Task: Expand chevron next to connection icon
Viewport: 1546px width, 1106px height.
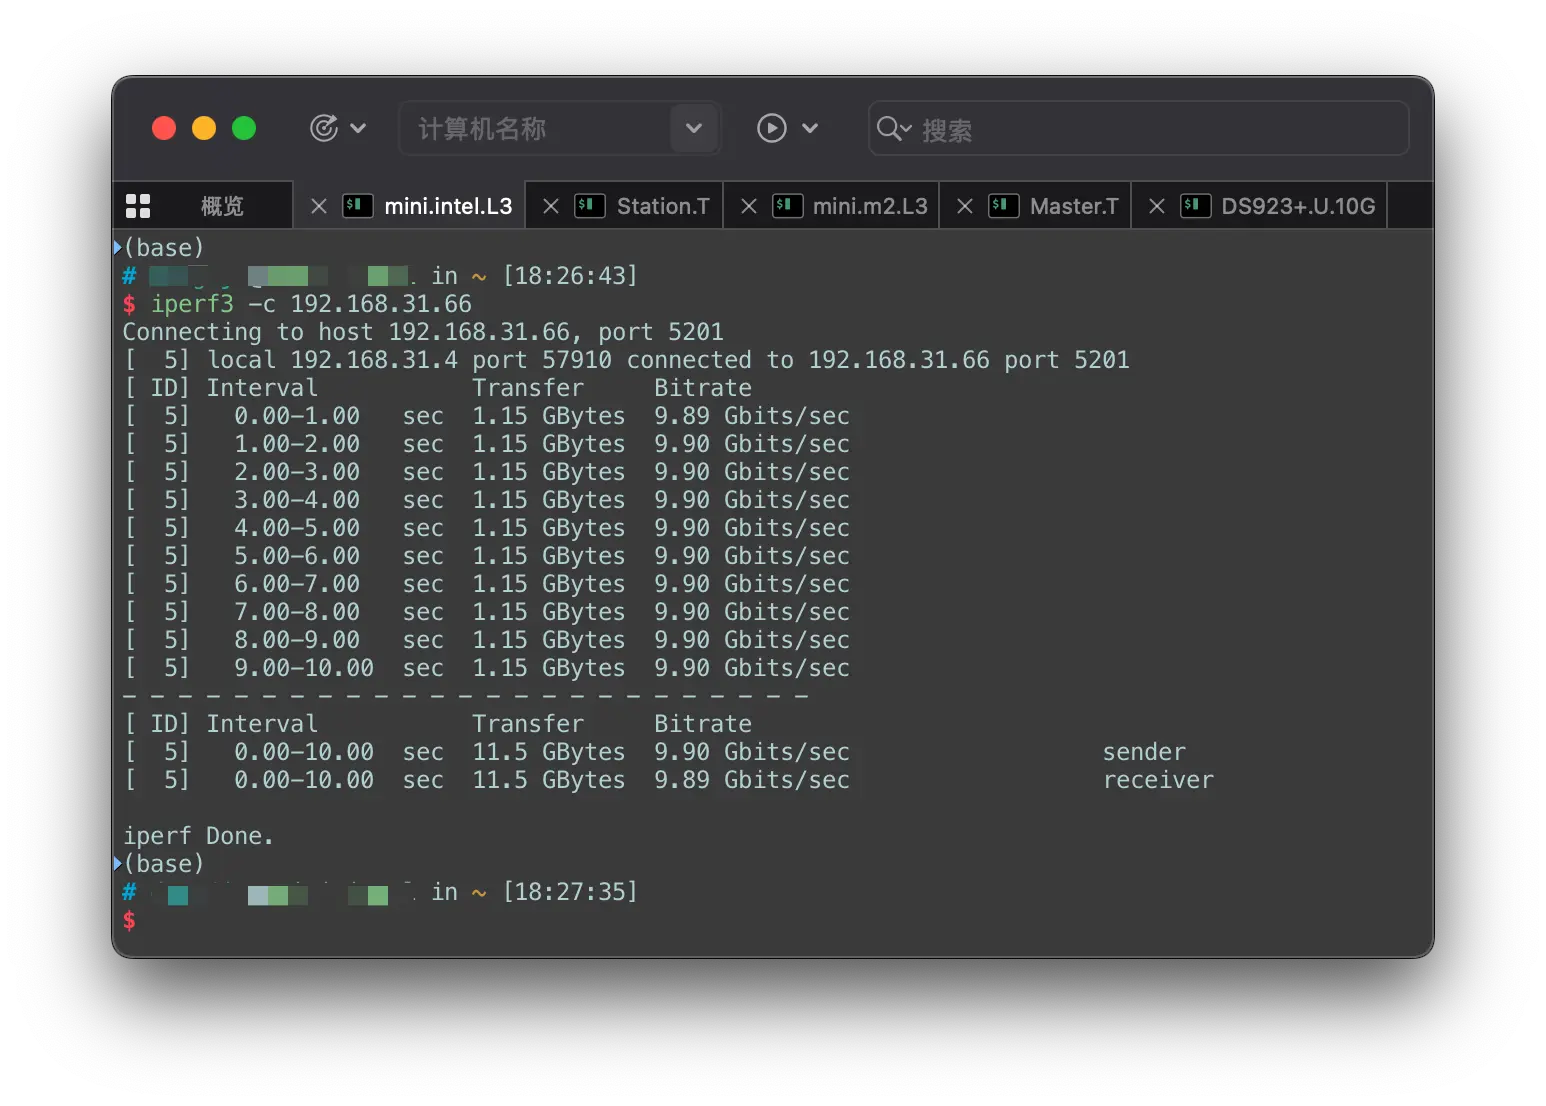Action: coord(358,128)
